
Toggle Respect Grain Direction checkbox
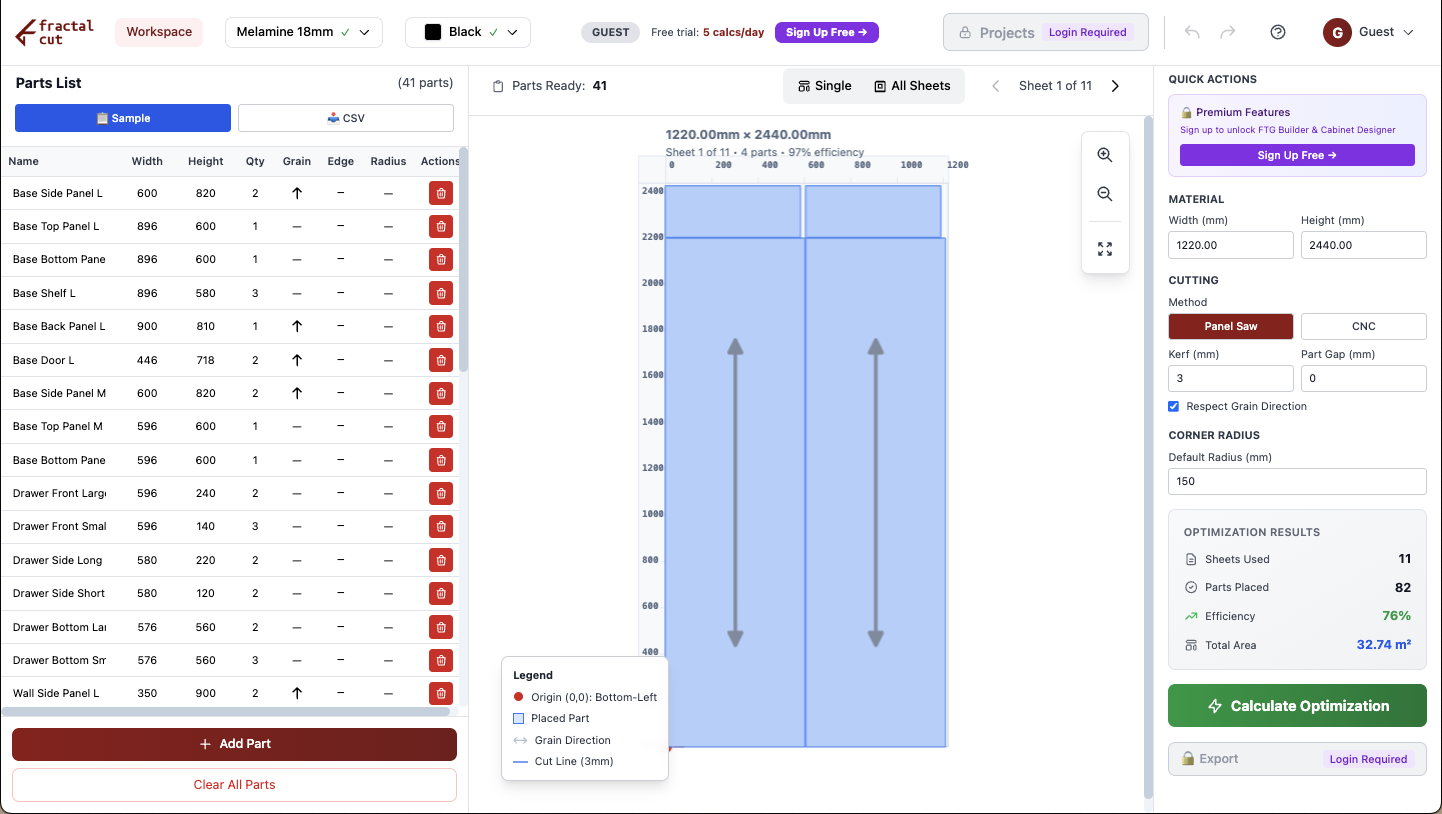tap(1174, 406)
